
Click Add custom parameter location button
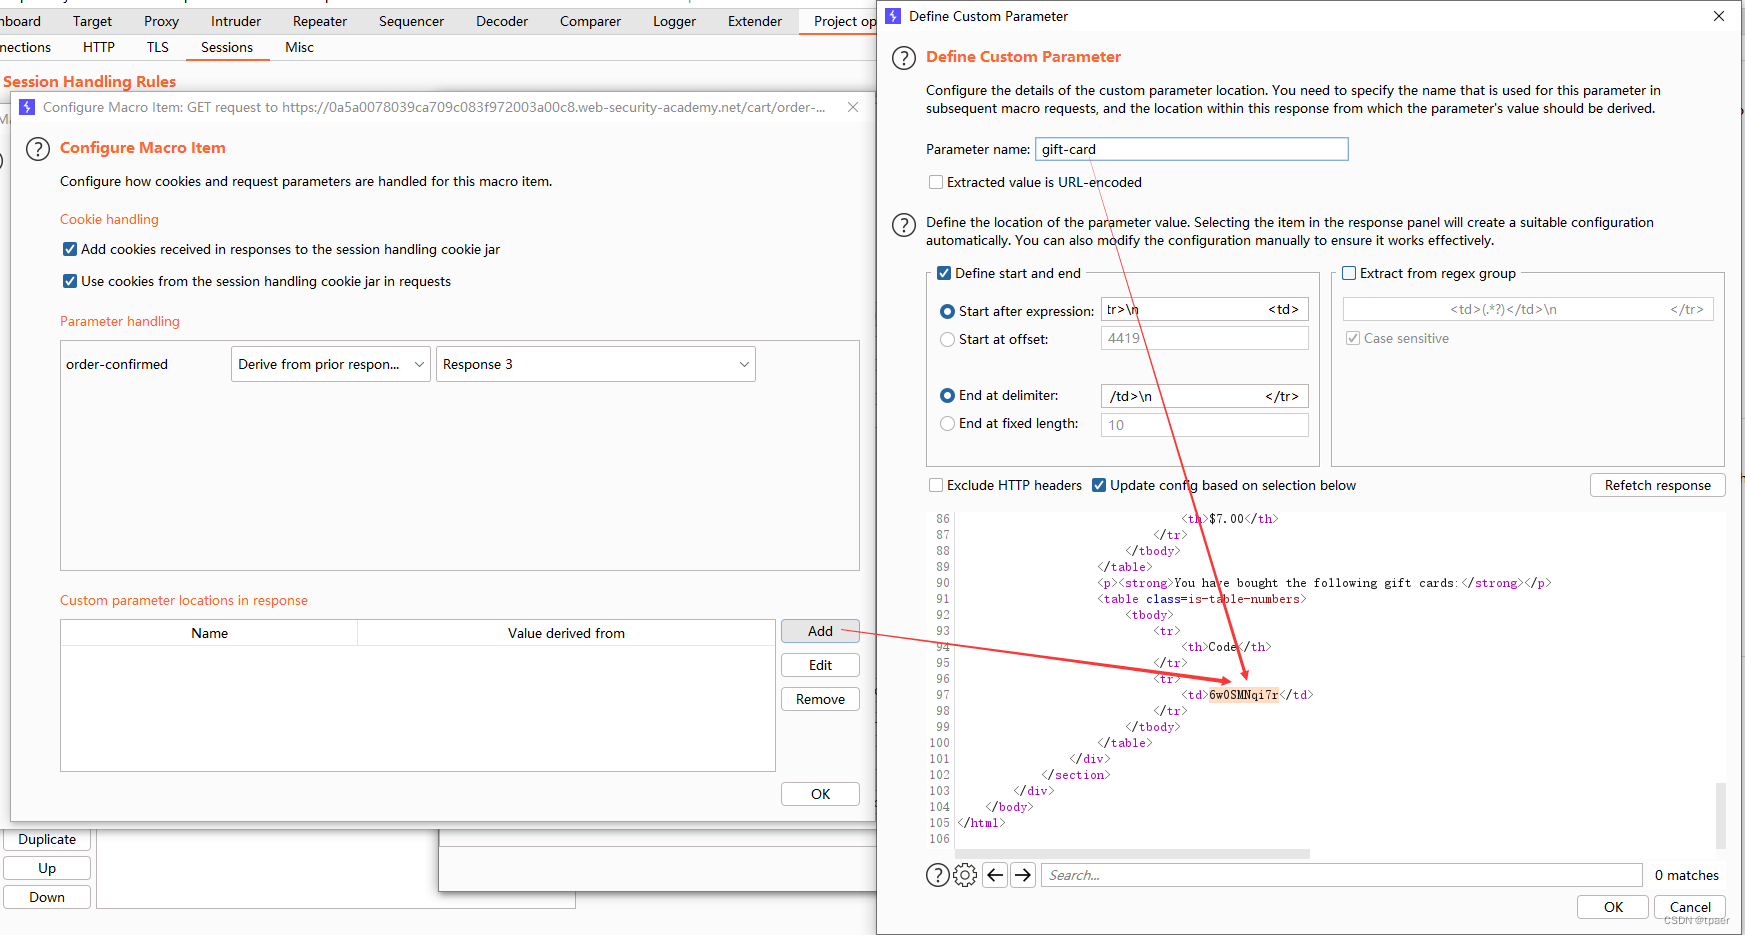[x=820, y=631]
